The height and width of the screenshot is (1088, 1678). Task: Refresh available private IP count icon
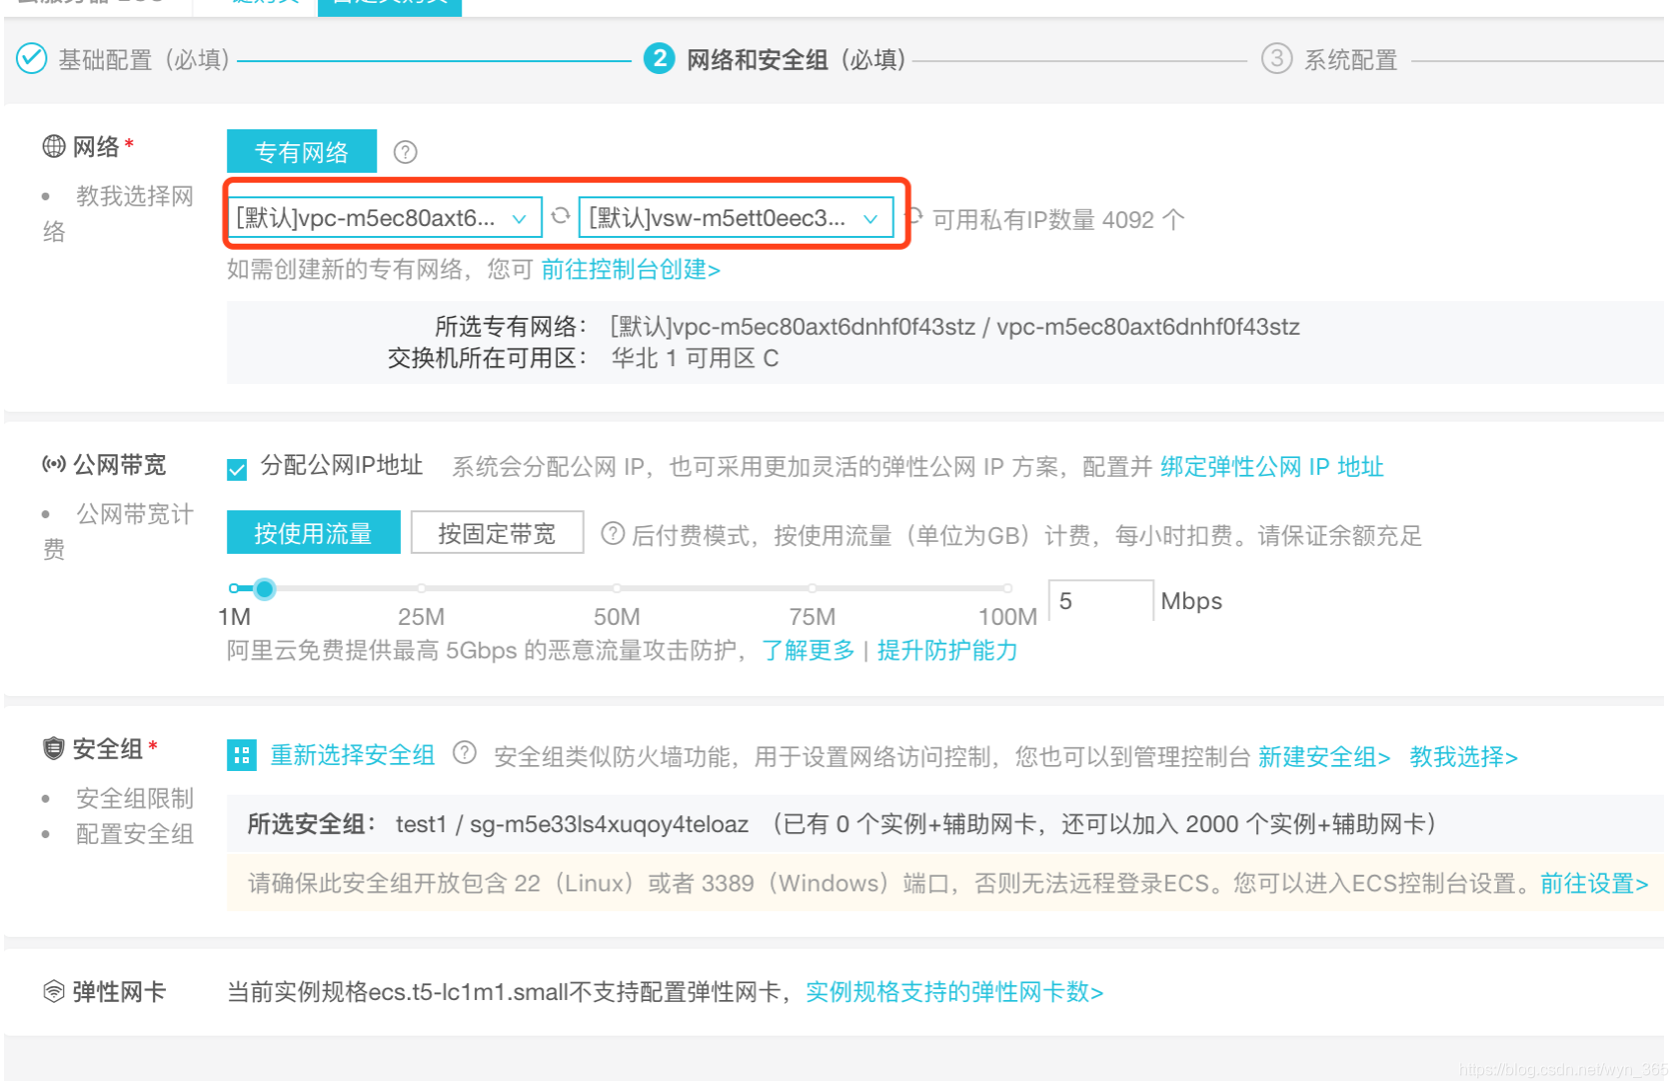pos(914,216)
